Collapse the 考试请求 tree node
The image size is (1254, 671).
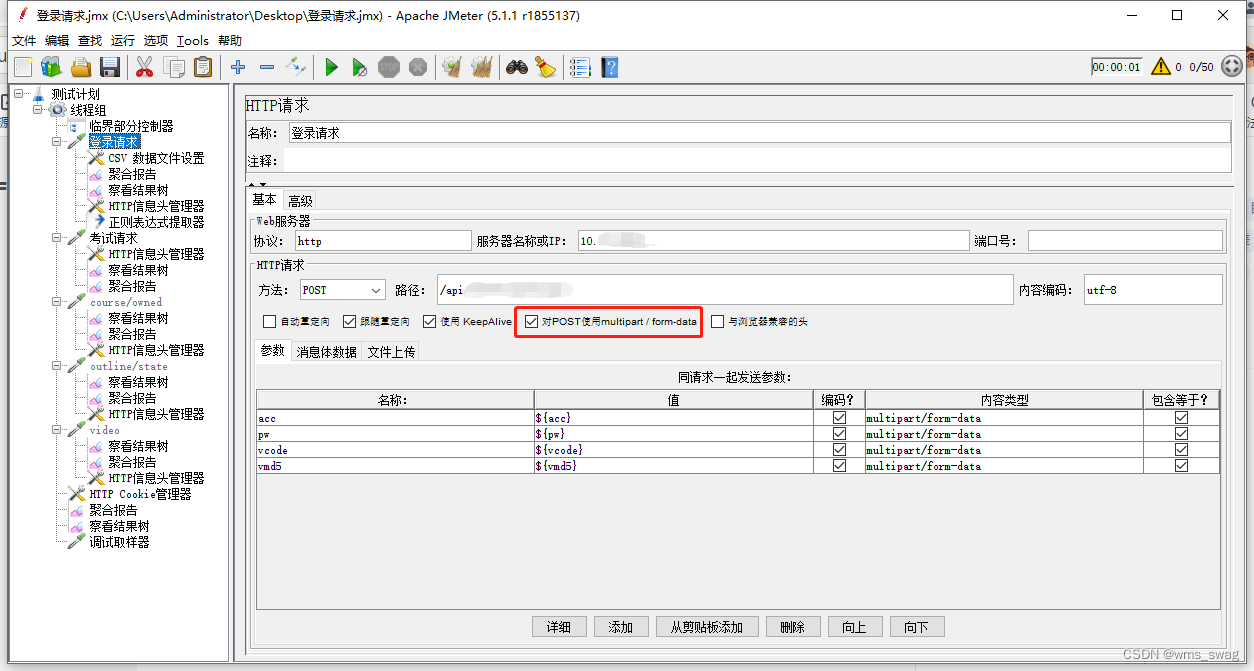(x=57, y=238)
